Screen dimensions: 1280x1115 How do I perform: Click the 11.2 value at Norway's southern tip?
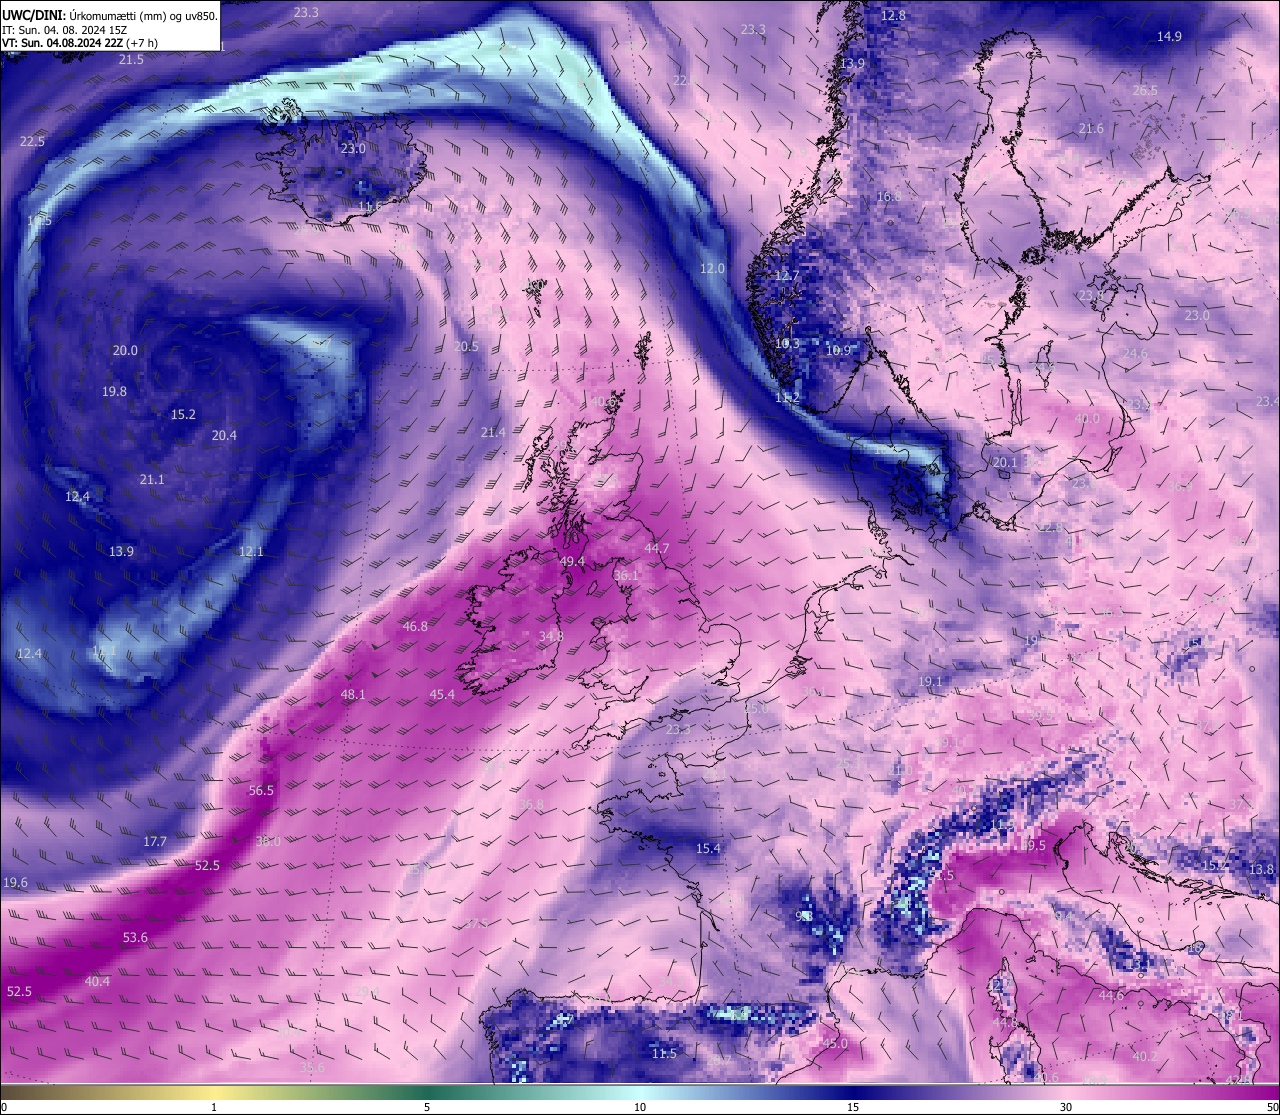(x=788, y=398)
